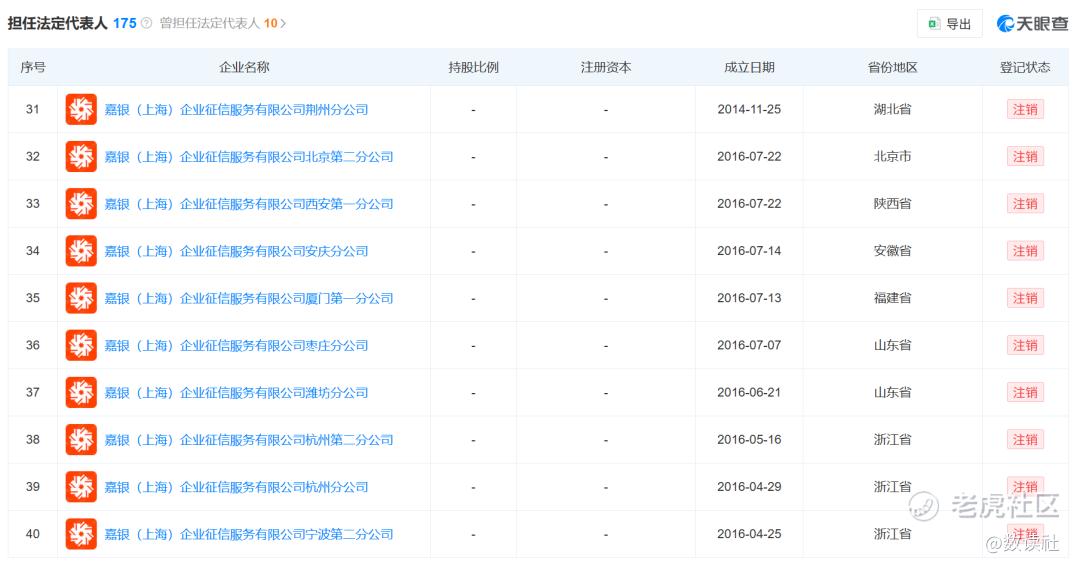Click the date 2016-06-21
The image size is (1080, 568).
point(749,392)
